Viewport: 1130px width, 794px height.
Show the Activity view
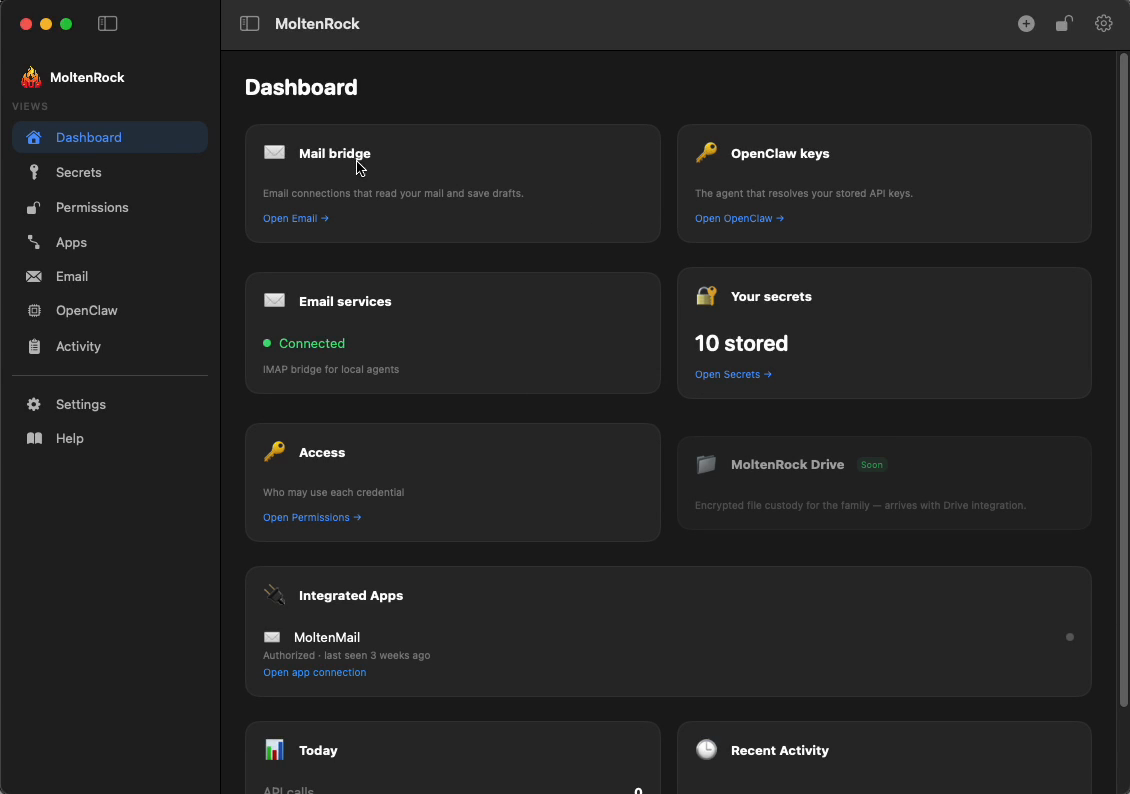tap(110, 347)
